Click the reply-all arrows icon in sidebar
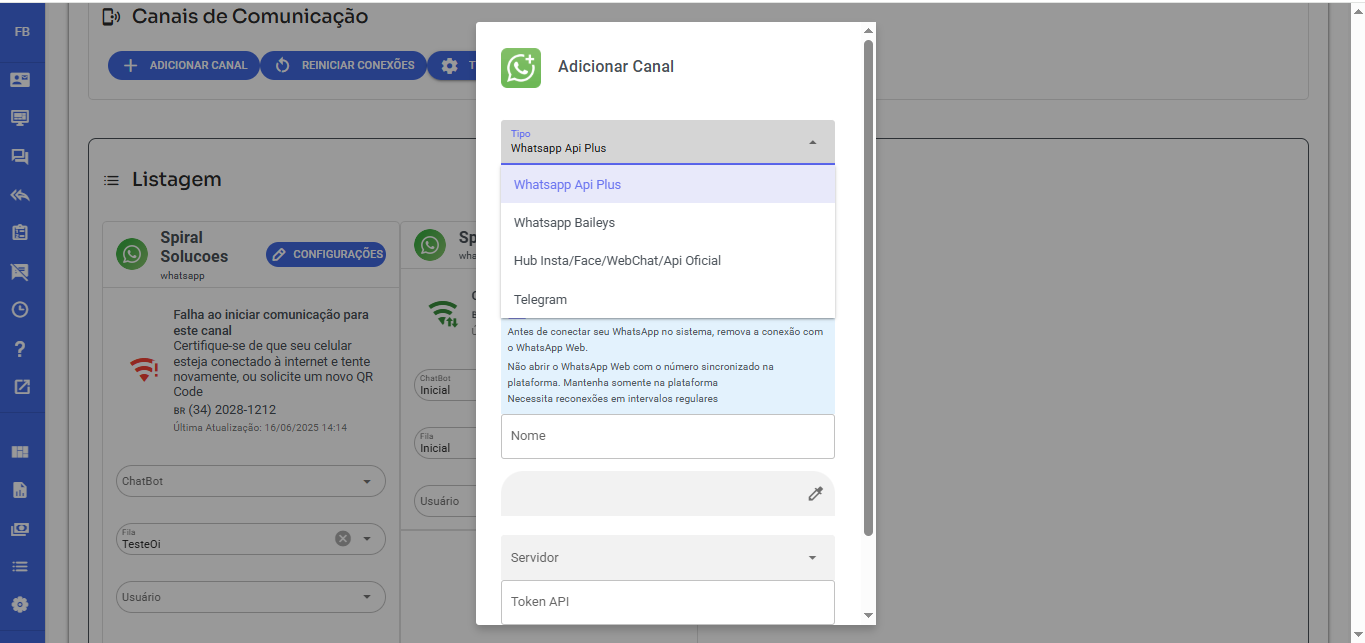This screenshot has height=643, width=1365. 20,195
